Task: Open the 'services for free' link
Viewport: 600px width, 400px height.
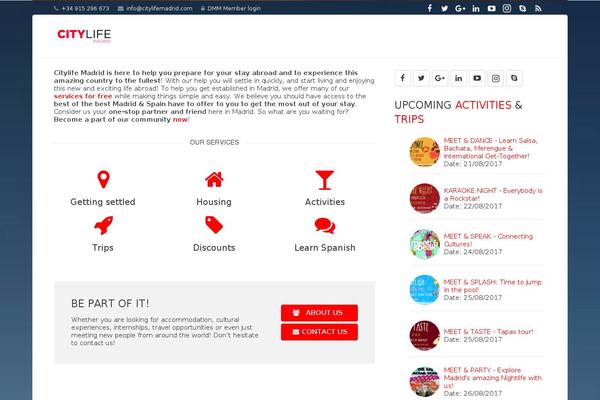Action: 83,96
